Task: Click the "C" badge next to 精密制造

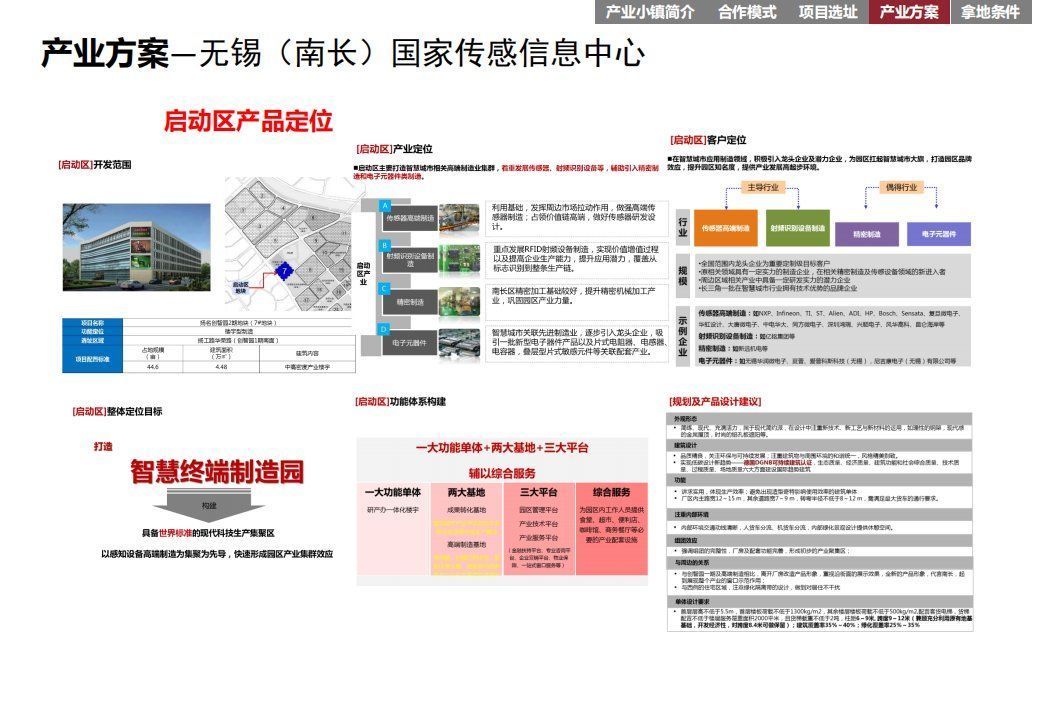Action: click(x=383, y=288)
